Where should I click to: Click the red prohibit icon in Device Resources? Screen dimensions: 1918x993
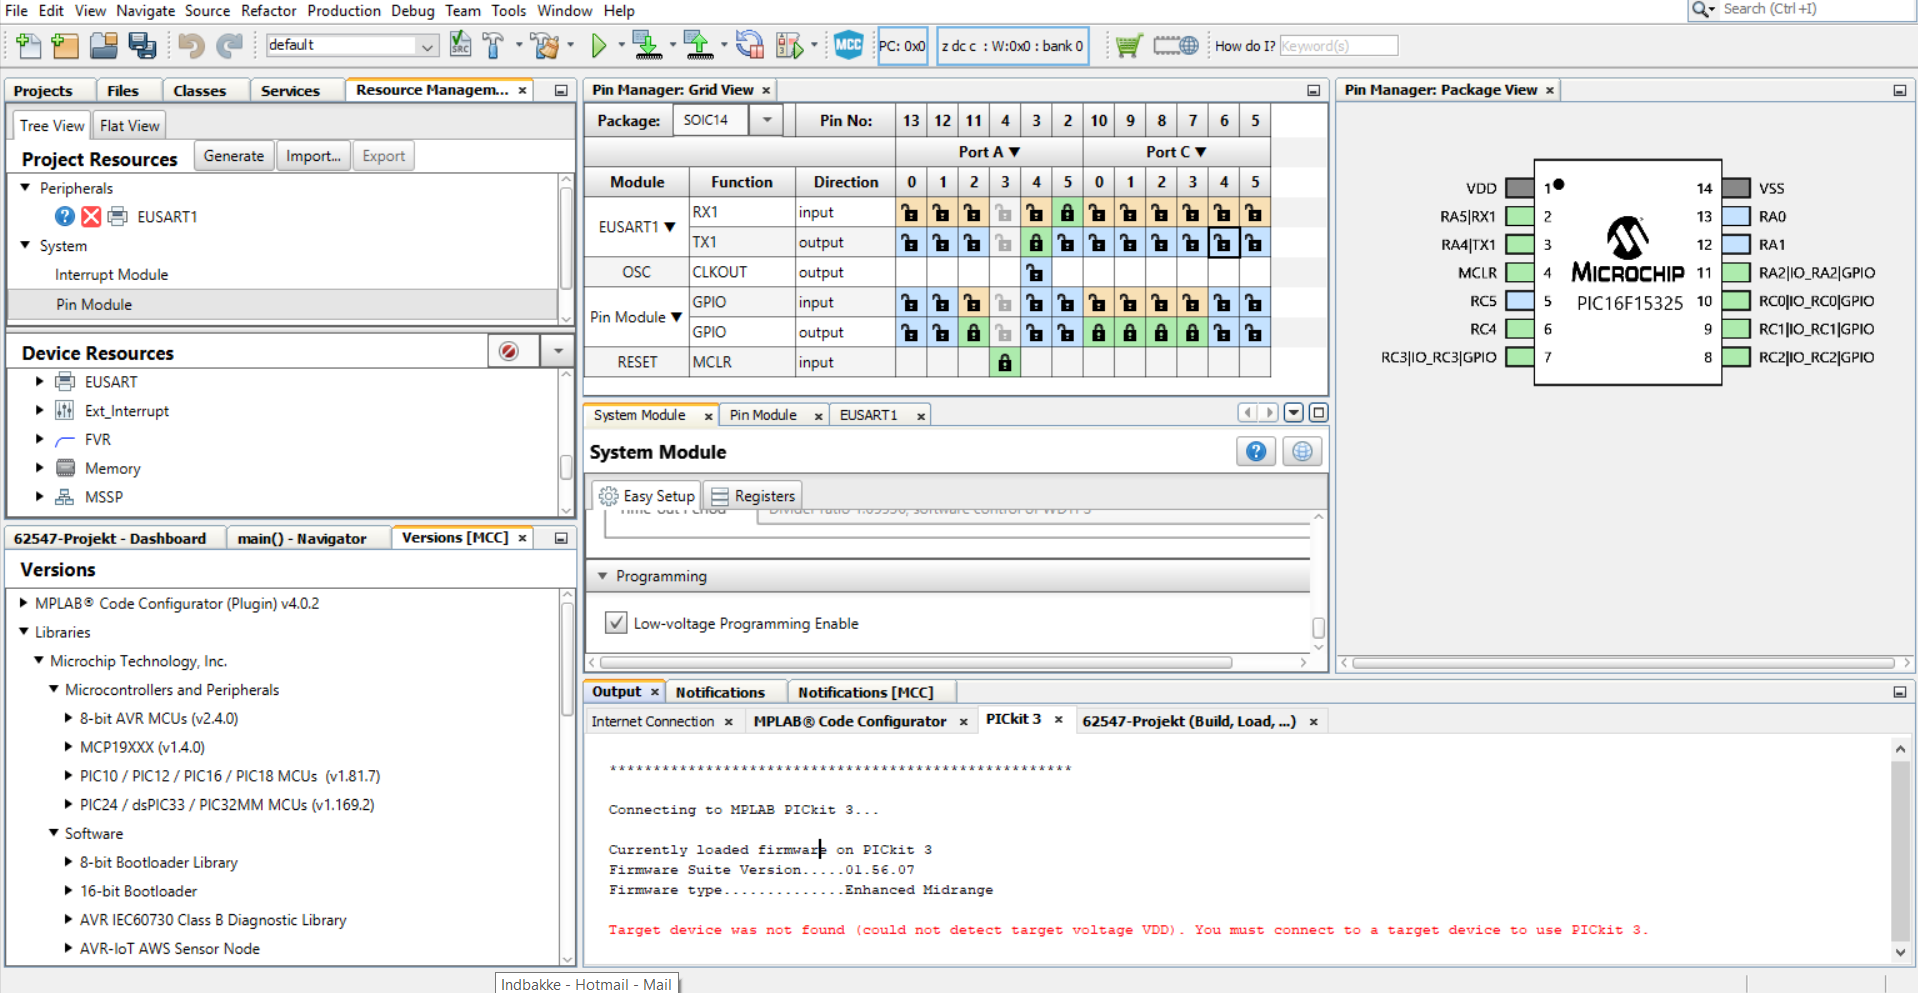tap(509, 351)
